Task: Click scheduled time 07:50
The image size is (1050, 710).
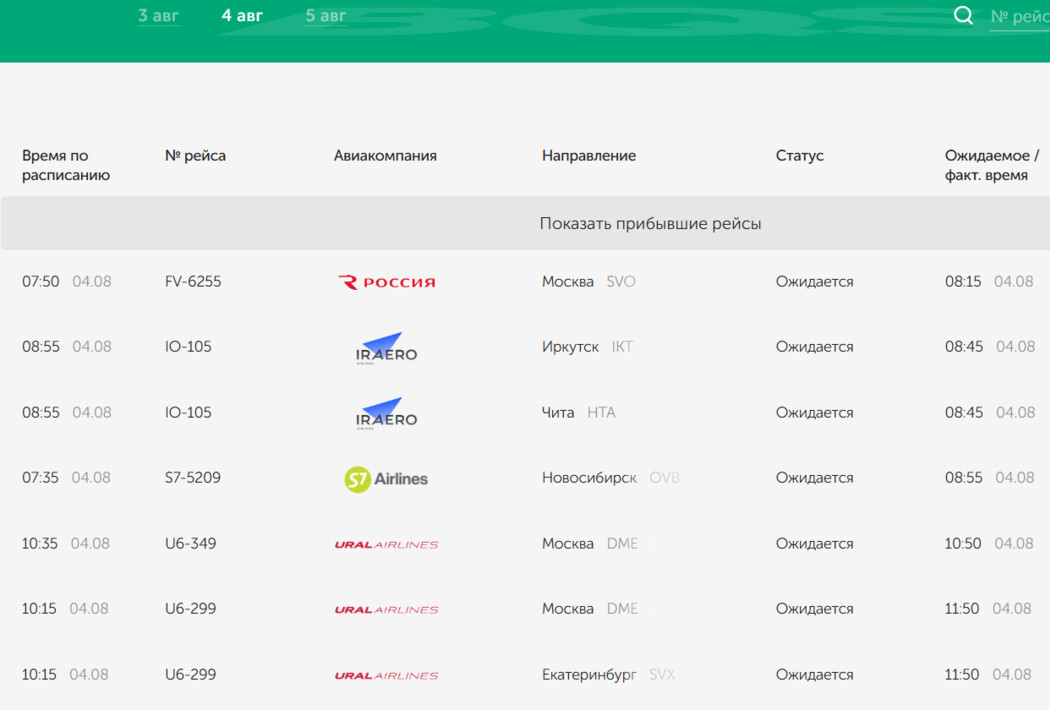Action: 41,281
